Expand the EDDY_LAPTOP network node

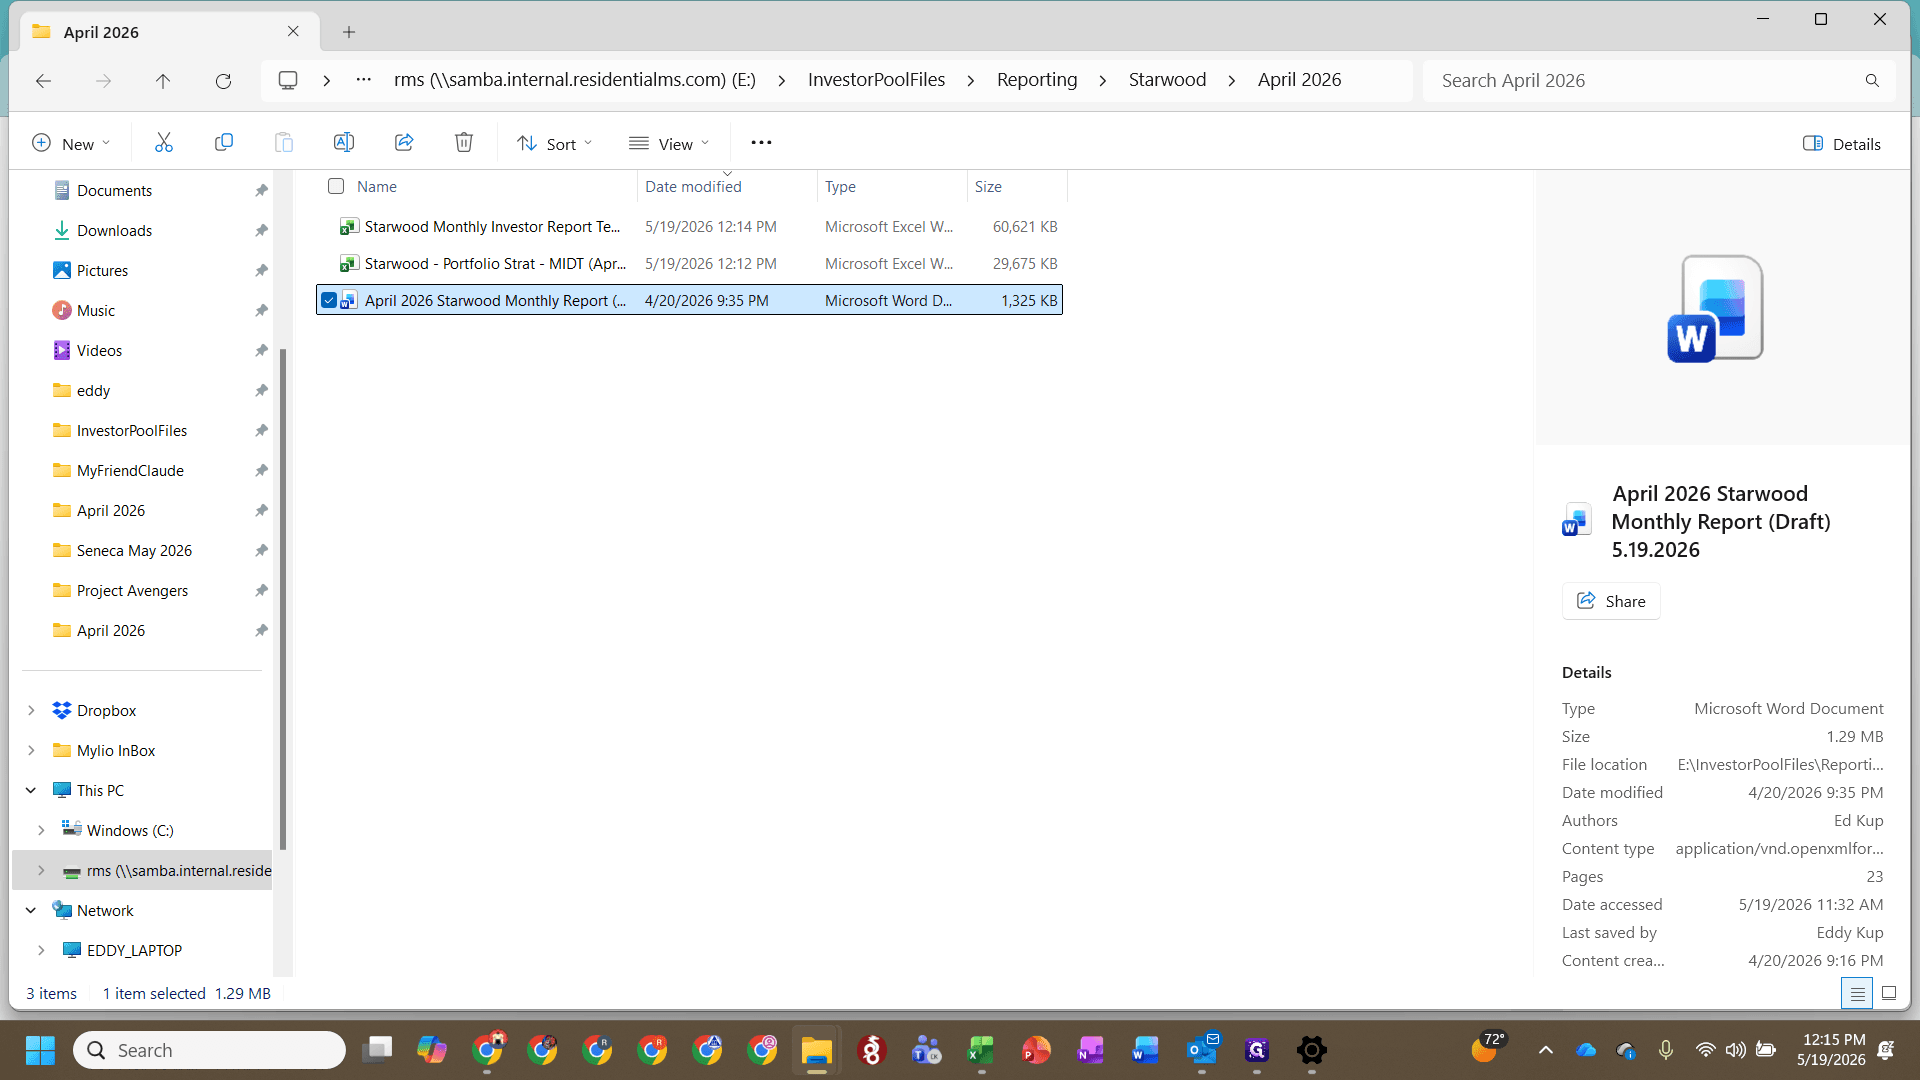[x=41, y=950]
